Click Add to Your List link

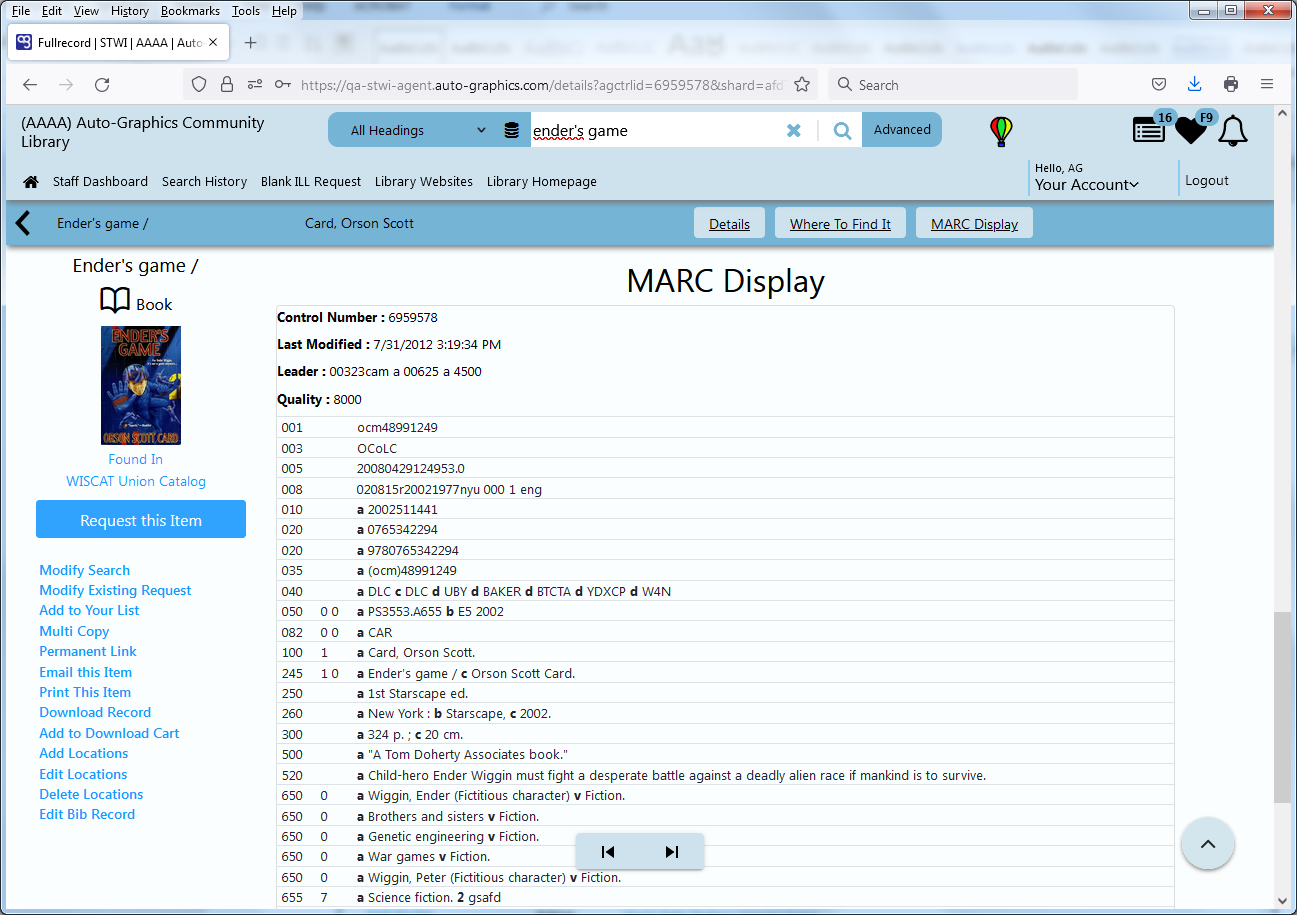89,610
